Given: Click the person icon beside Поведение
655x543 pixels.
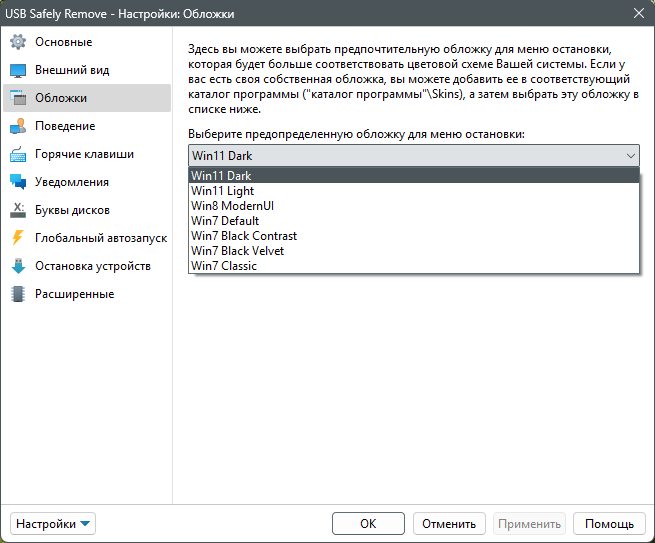Looking at the screenshot, I should 17,126.
